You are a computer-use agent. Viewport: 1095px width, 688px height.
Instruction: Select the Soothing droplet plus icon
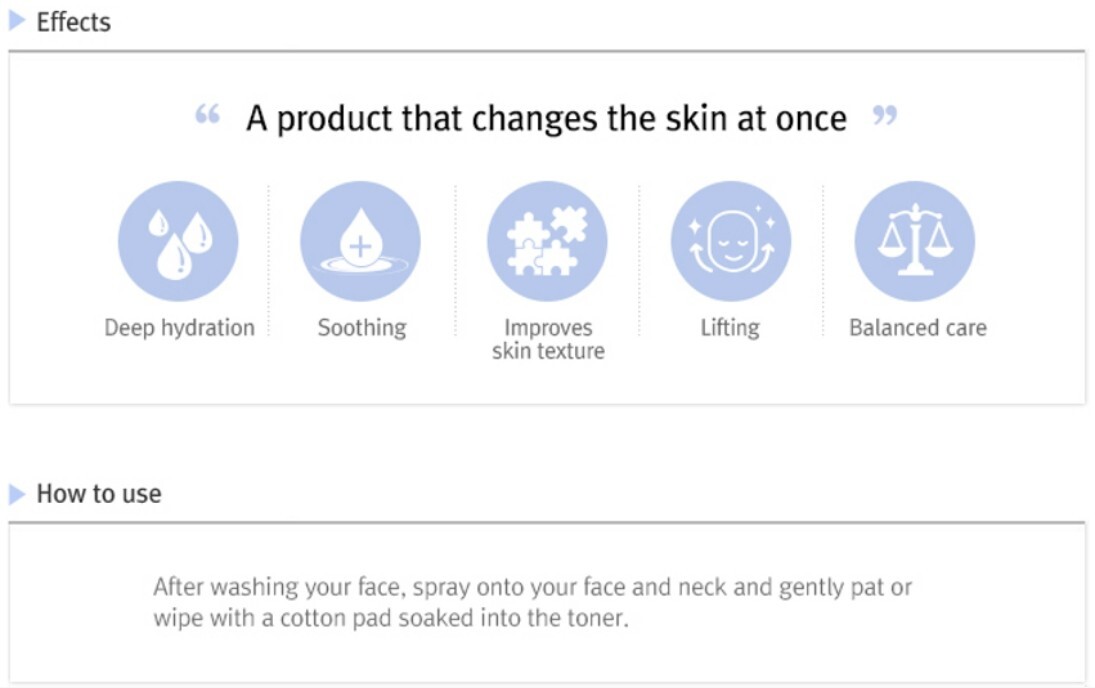(x=360, y=241)
